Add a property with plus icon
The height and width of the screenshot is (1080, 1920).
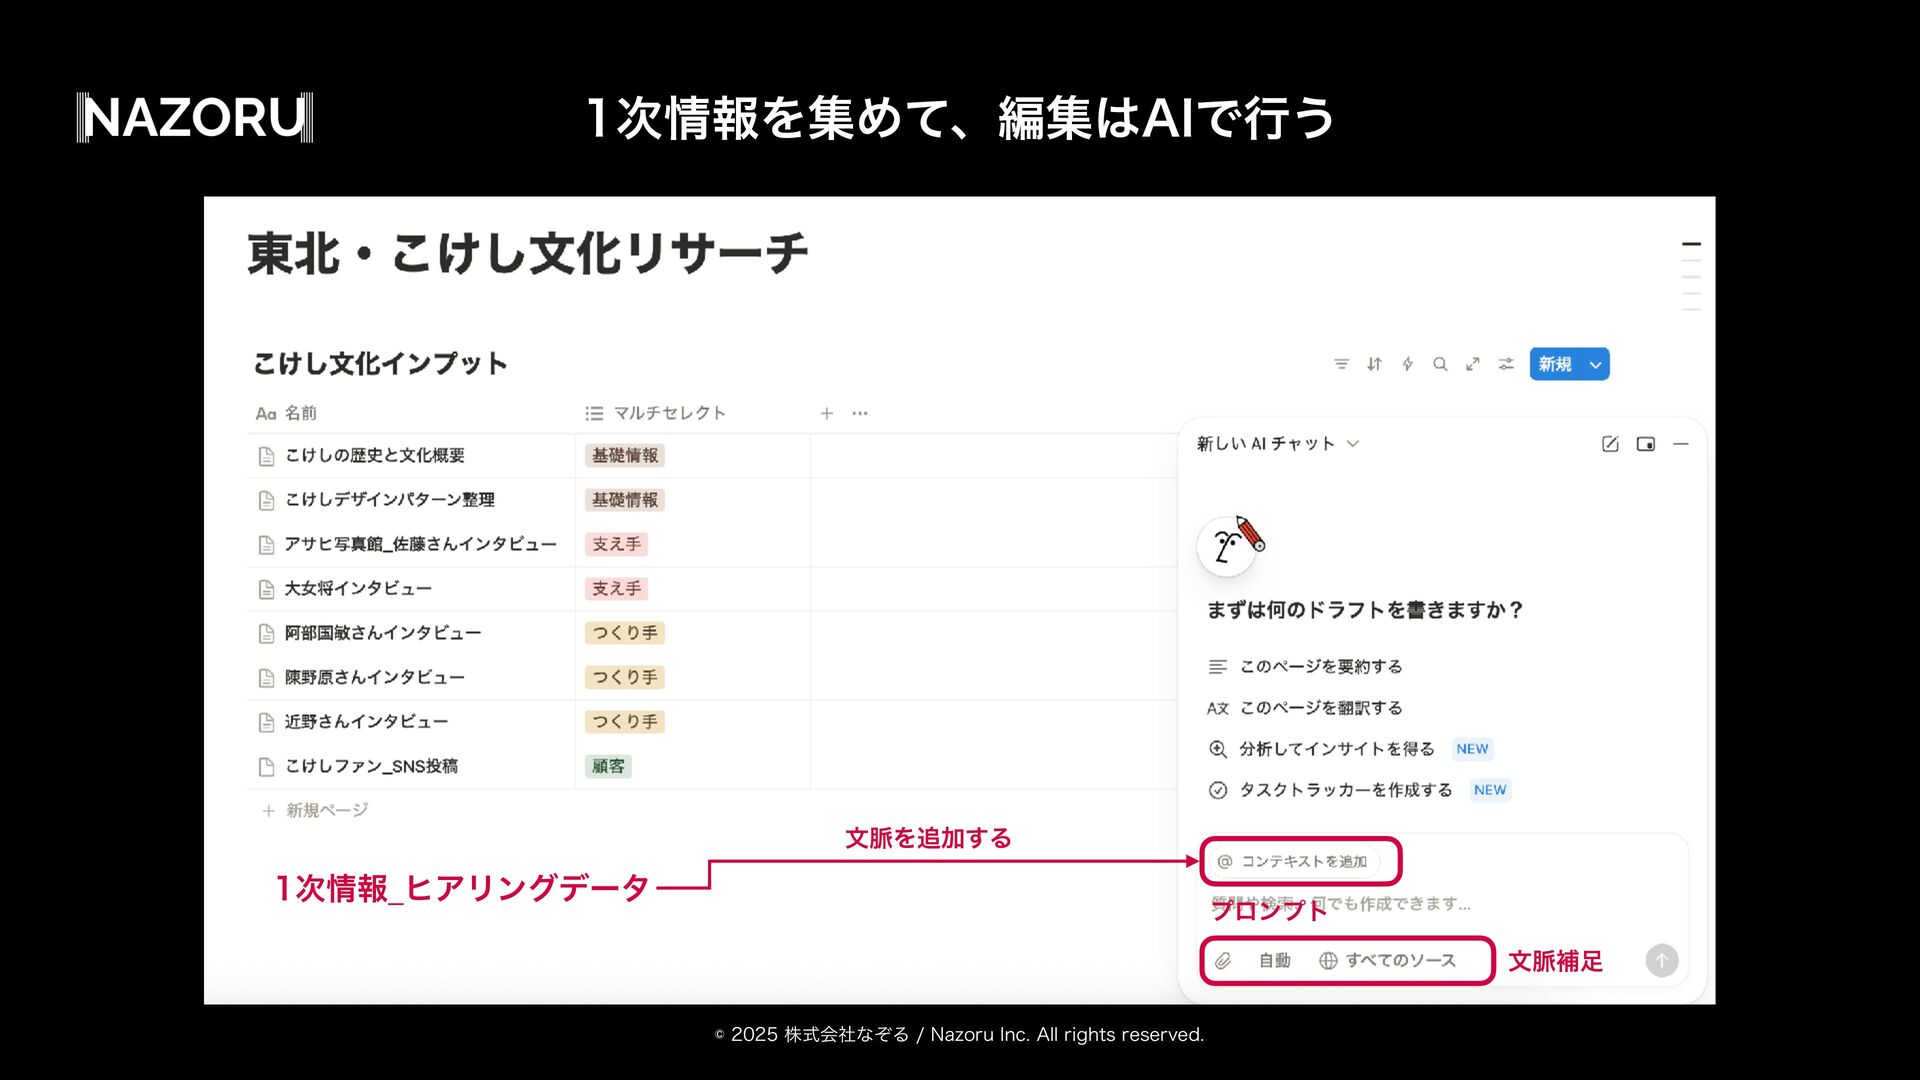coord(826,414)
